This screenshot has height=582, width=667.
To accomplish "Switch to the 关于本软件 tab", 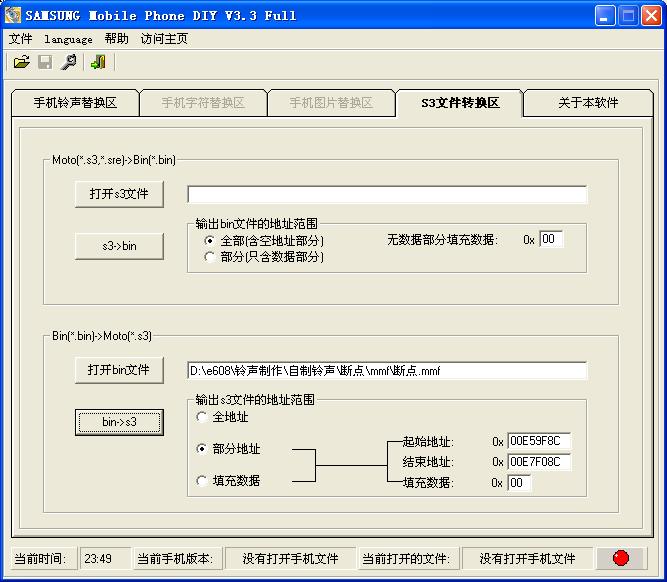I will 588,103.
